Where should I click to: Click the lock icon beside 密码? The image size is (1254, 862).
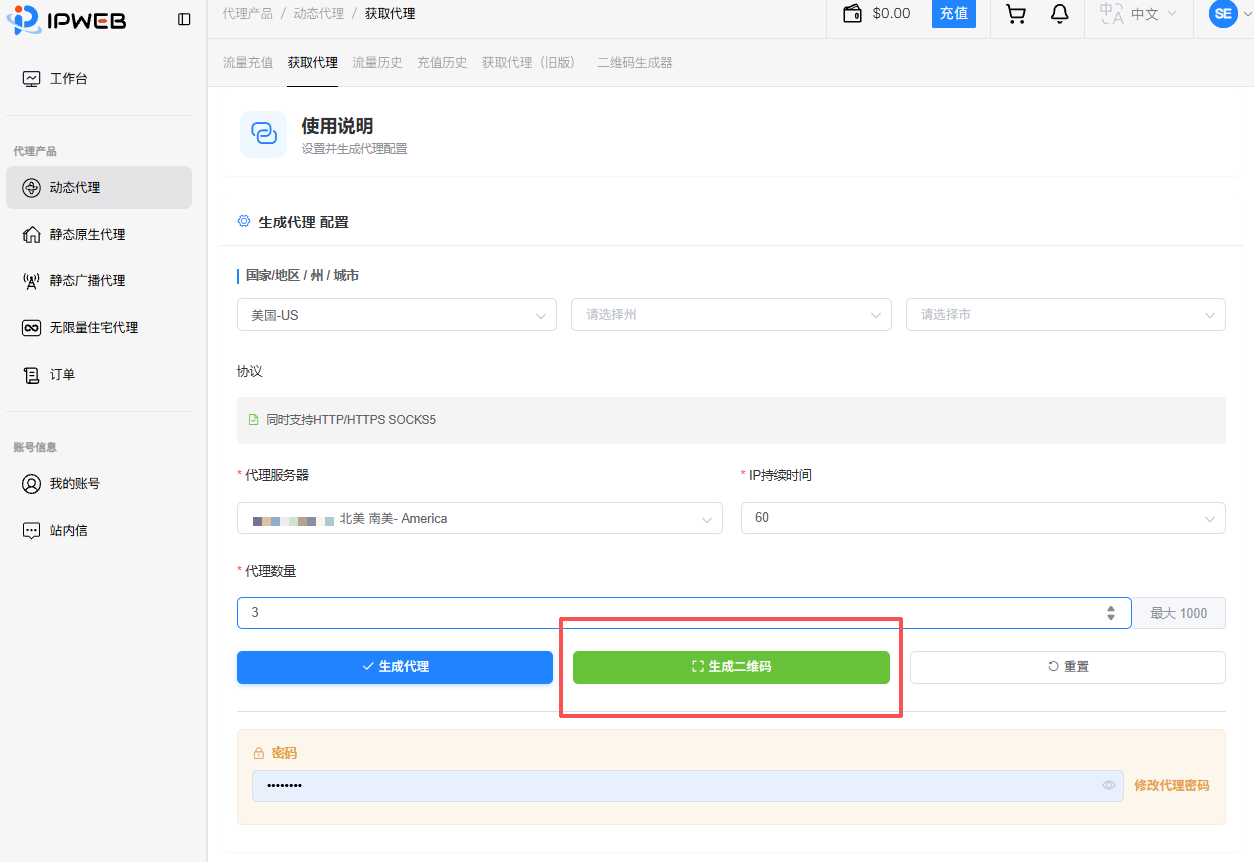[x=258, y=753]
